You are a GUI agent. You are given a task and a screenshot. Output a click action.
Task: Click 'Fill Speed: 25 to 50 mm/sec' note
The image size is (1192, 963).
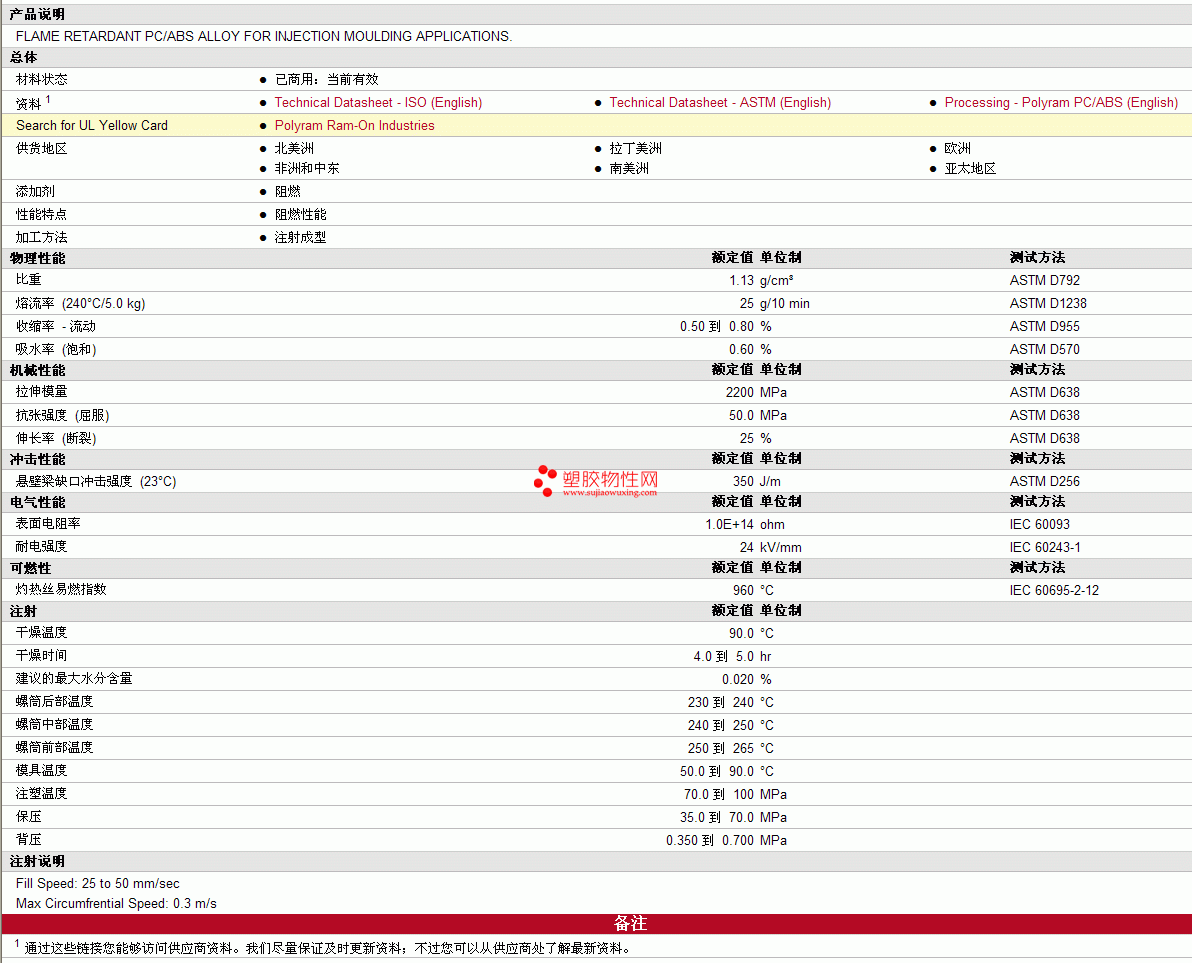(98, 883)
